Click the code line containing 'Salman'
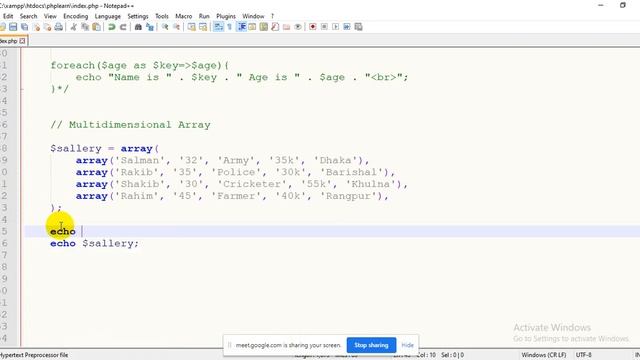This screenshot has height=360, width=640. 222,160
